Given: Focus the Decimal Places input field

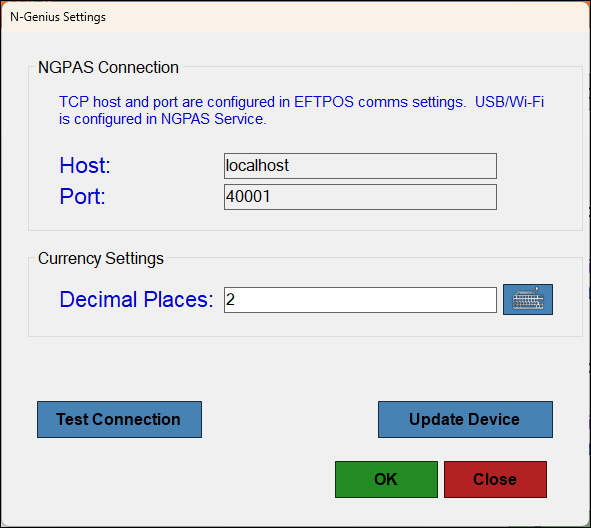Looking at the screenshot, I should tap(360, 300).
